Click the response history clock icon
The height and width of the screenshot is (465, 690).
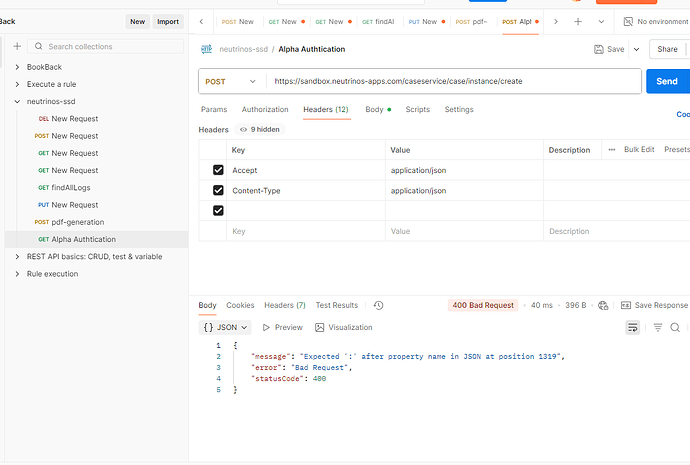[x=378, y=305]
